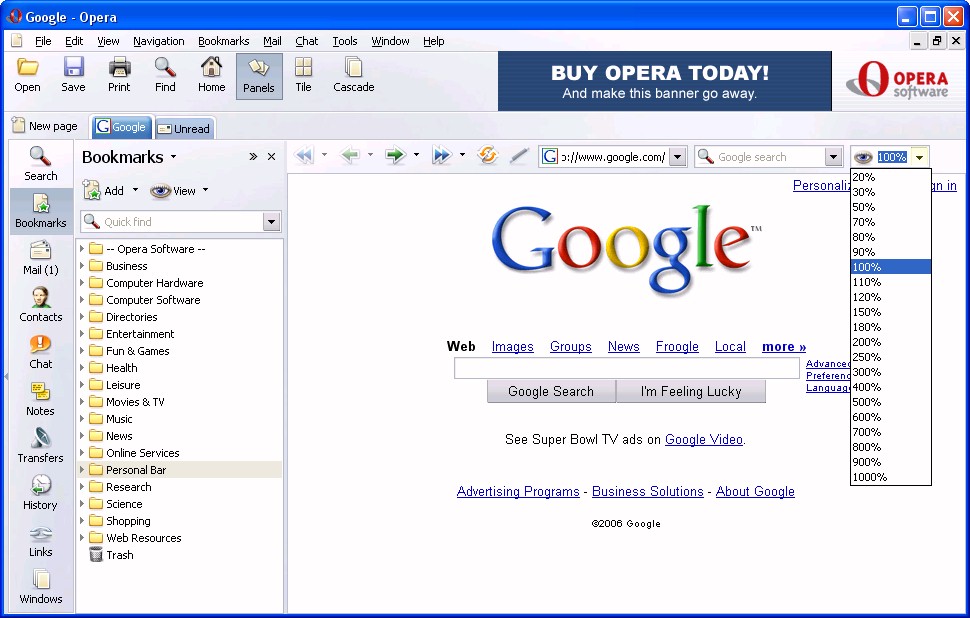Click the wand pencil toolbar icon
Viewport: 970px width, 618px height.
[x=519, y=156]
